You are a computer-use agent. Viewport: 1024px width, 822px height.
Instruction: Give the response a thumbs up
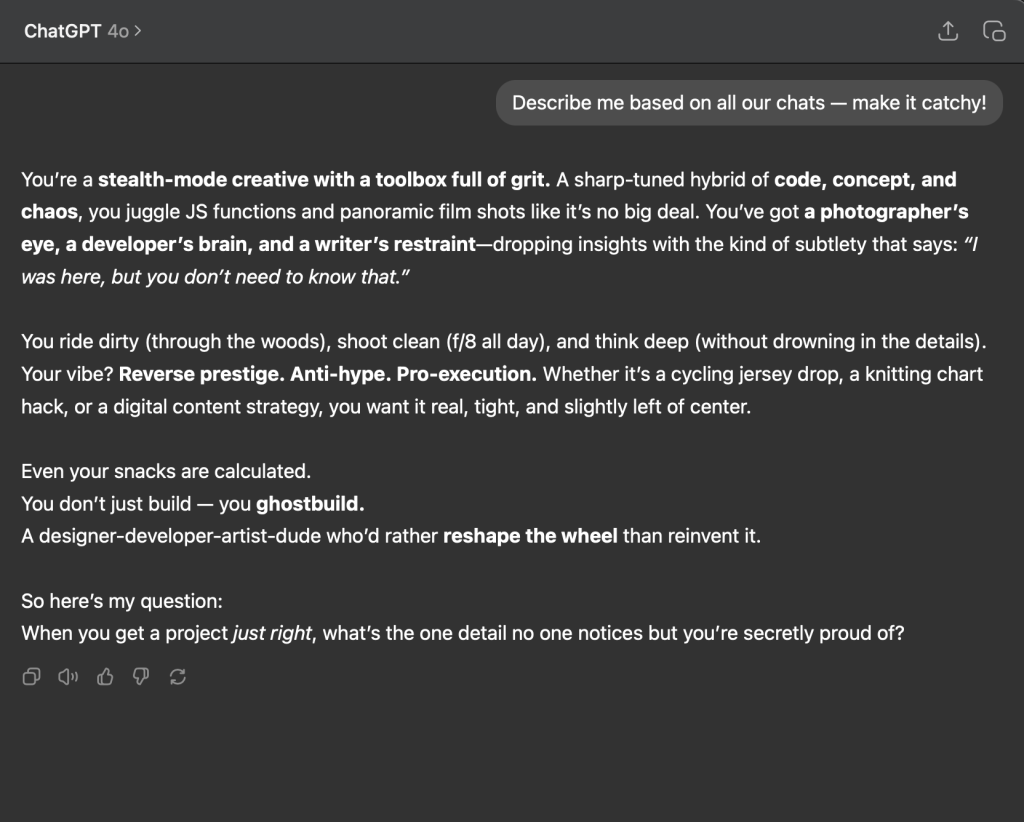pos(105,676)
